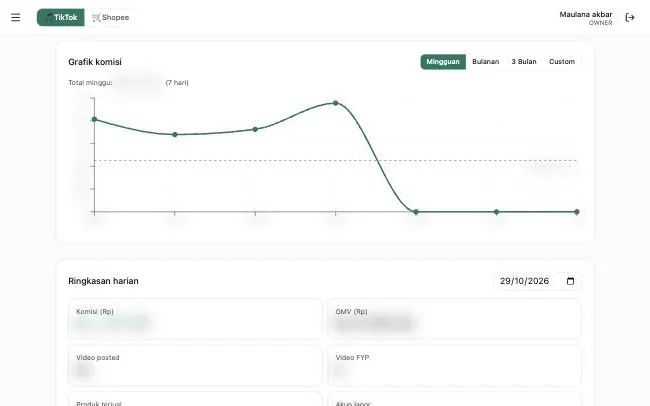Viewport: 650px width, 406px height.
Task: Click the GMV (Rp) summary card
Action: point(455,319)
